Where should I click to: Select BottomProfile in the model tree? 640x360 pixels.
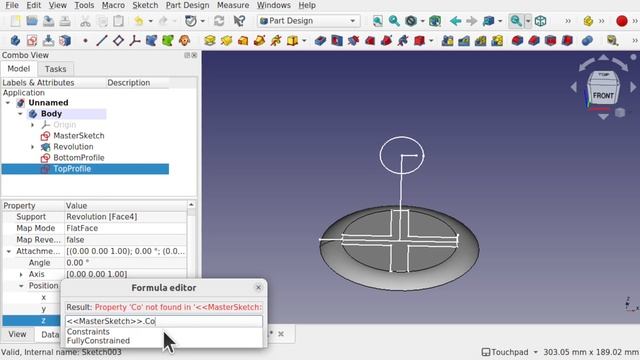pyautogui.click(x=79, y=158)
